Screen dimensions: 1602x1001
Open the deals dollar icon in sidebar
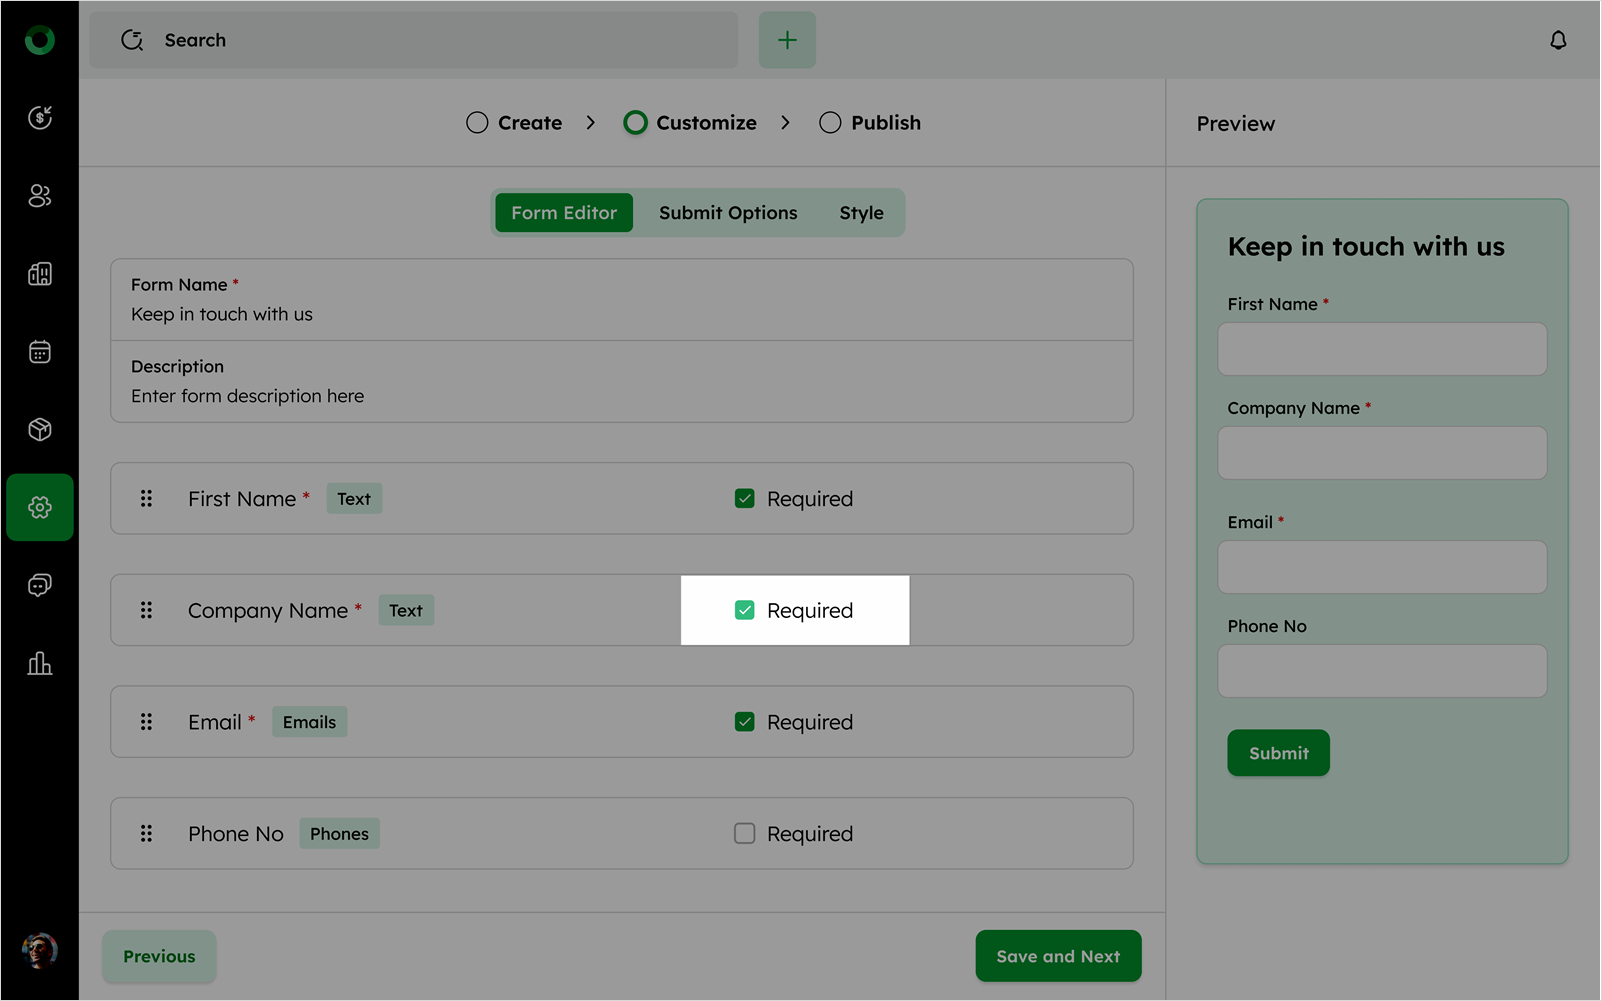pos(40,118)
